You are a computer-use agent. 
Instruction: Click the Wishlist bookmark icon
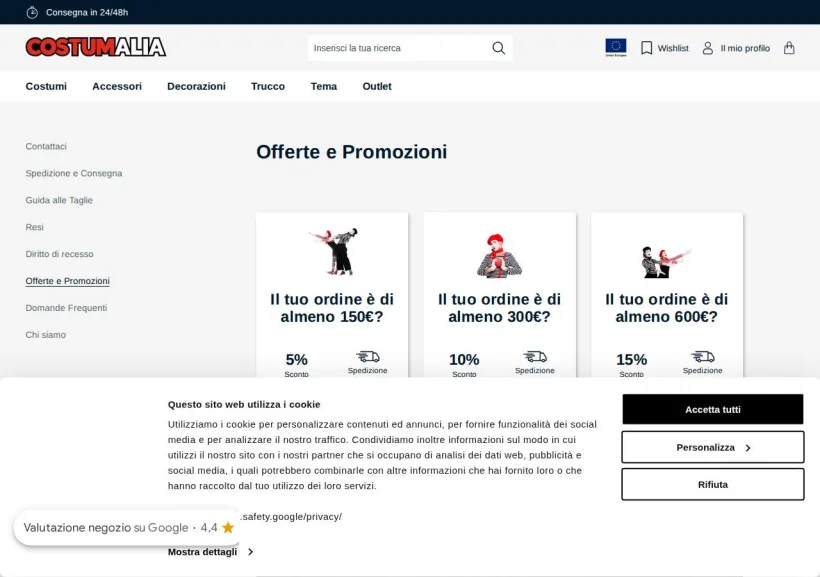point(646,48)
